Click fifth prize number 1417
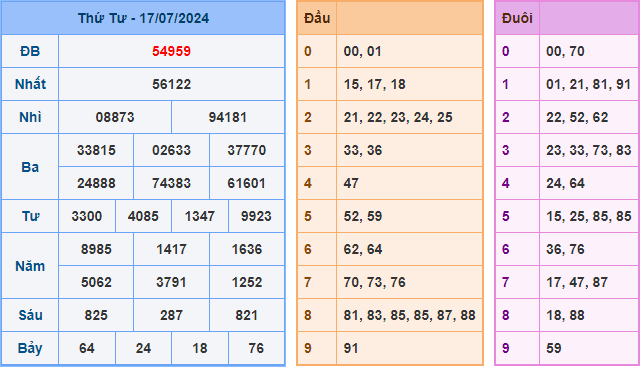Image resolution: width=641 pixels, height=367 pixels. [171, 249]
